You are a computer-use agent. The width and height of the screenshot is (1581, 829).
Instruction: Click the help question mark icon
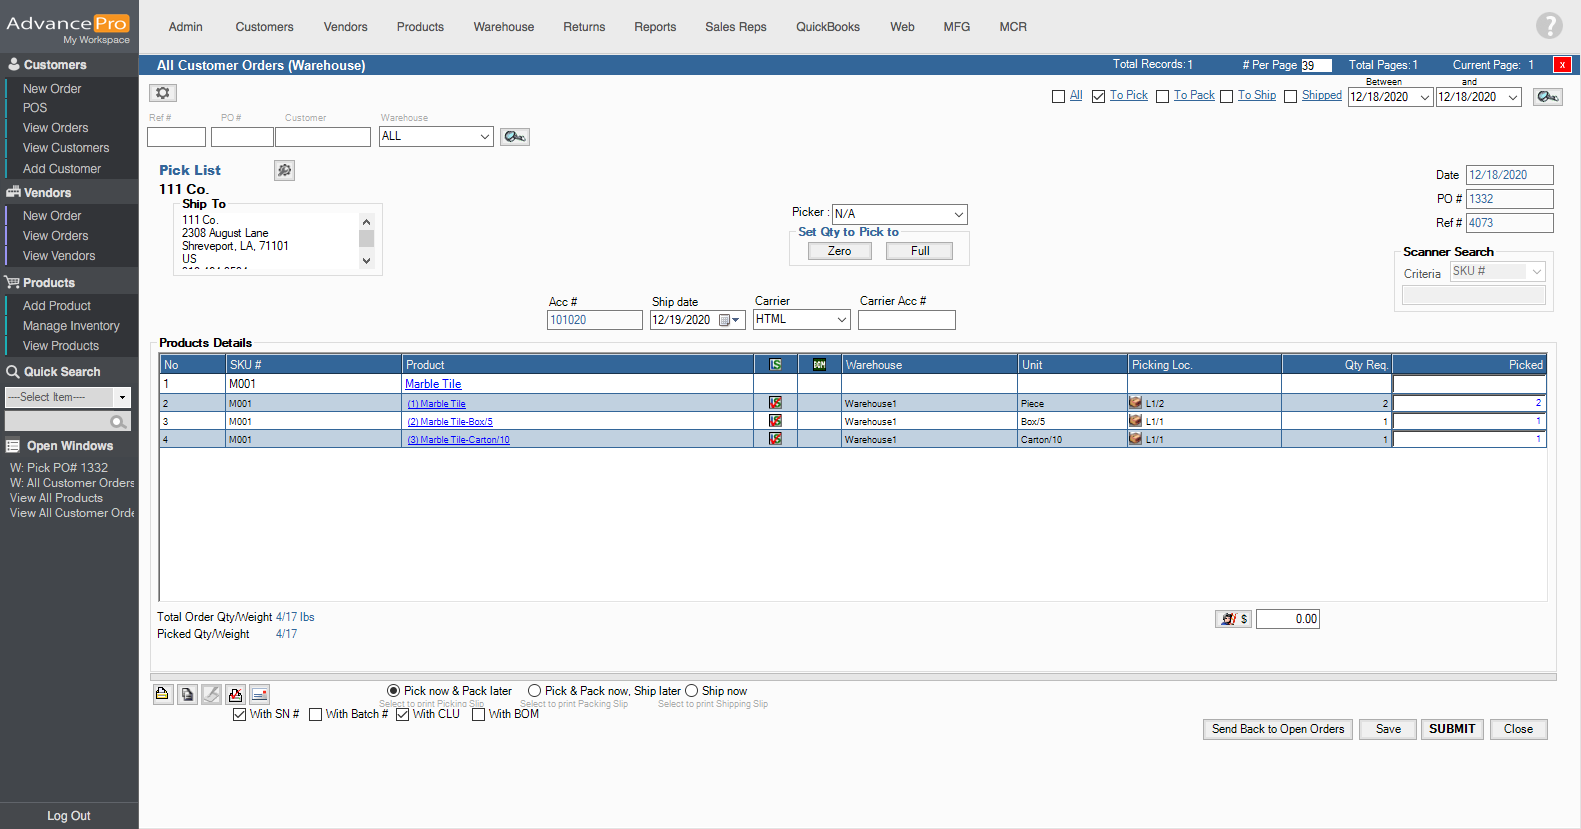pyautogui.click(x=1549, y=26)
